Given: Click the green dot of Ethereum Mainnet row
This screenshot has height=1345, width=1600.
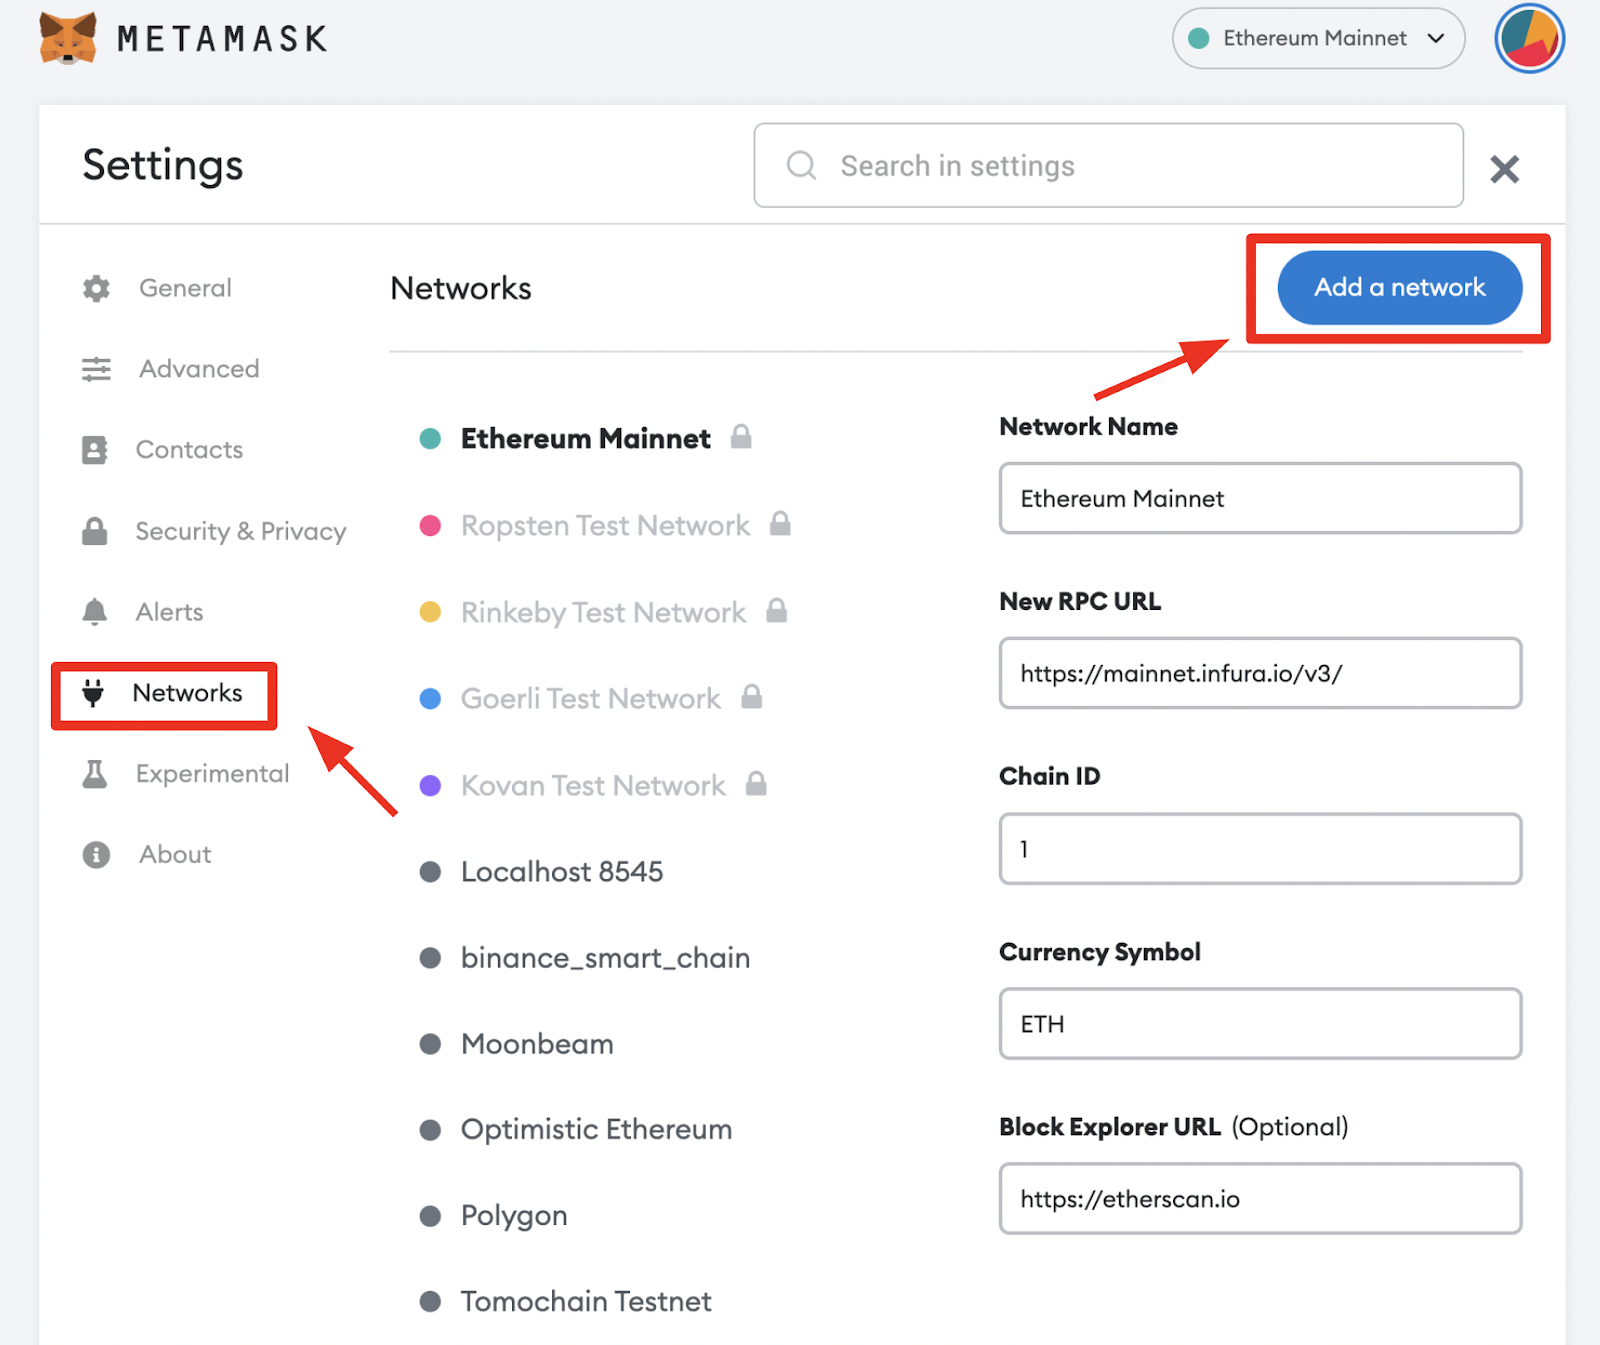Looking at the screenshot, I should click(x=430, y=438).
